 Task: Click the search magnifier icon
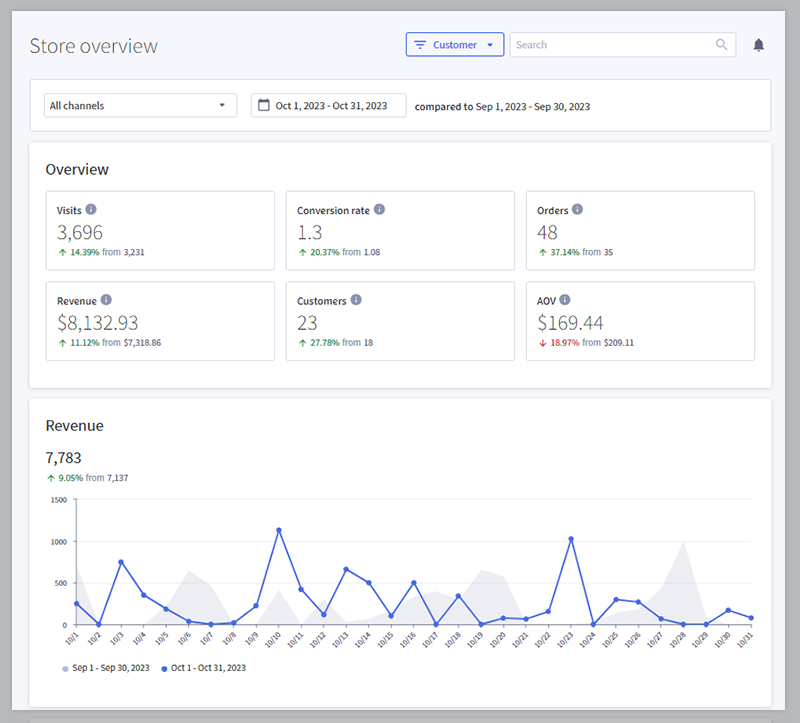[x=721, y=45]
